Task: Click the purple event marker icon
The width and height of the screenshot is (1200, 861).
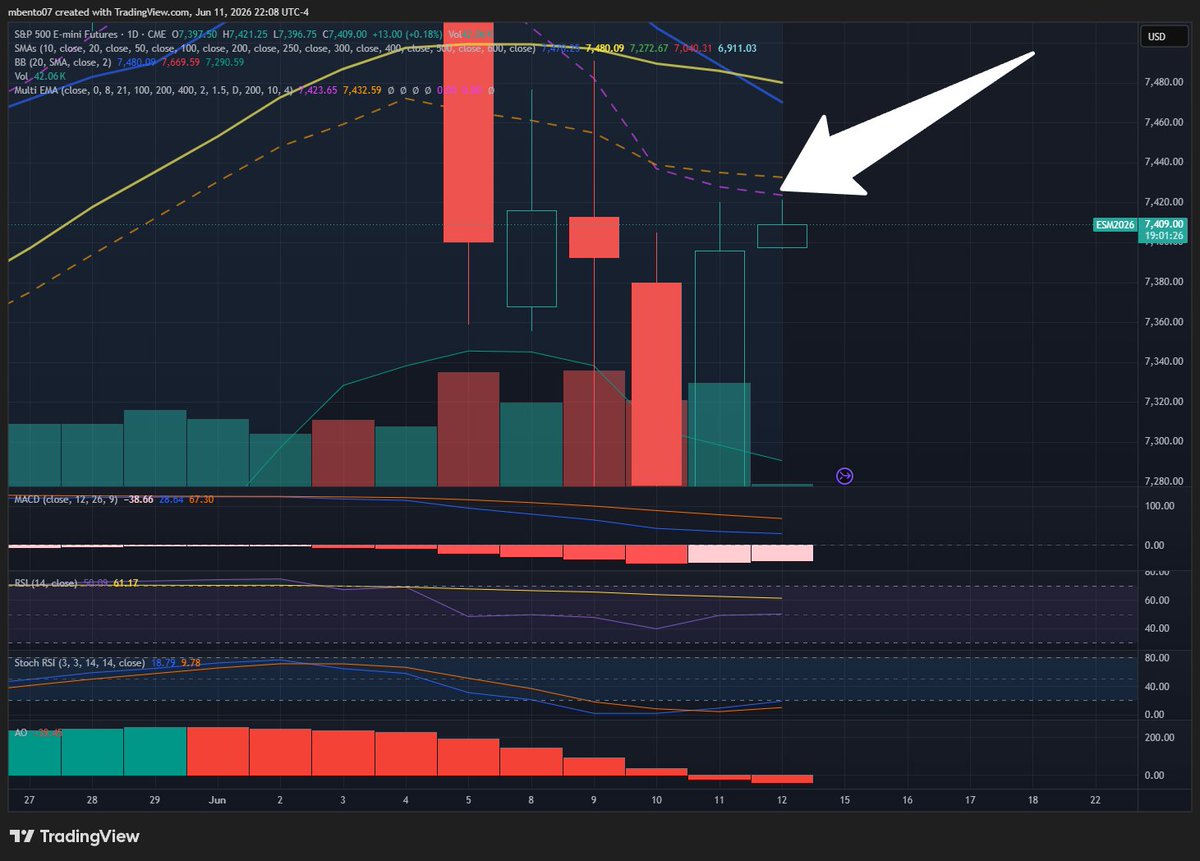Action: [x=844, y=476]
